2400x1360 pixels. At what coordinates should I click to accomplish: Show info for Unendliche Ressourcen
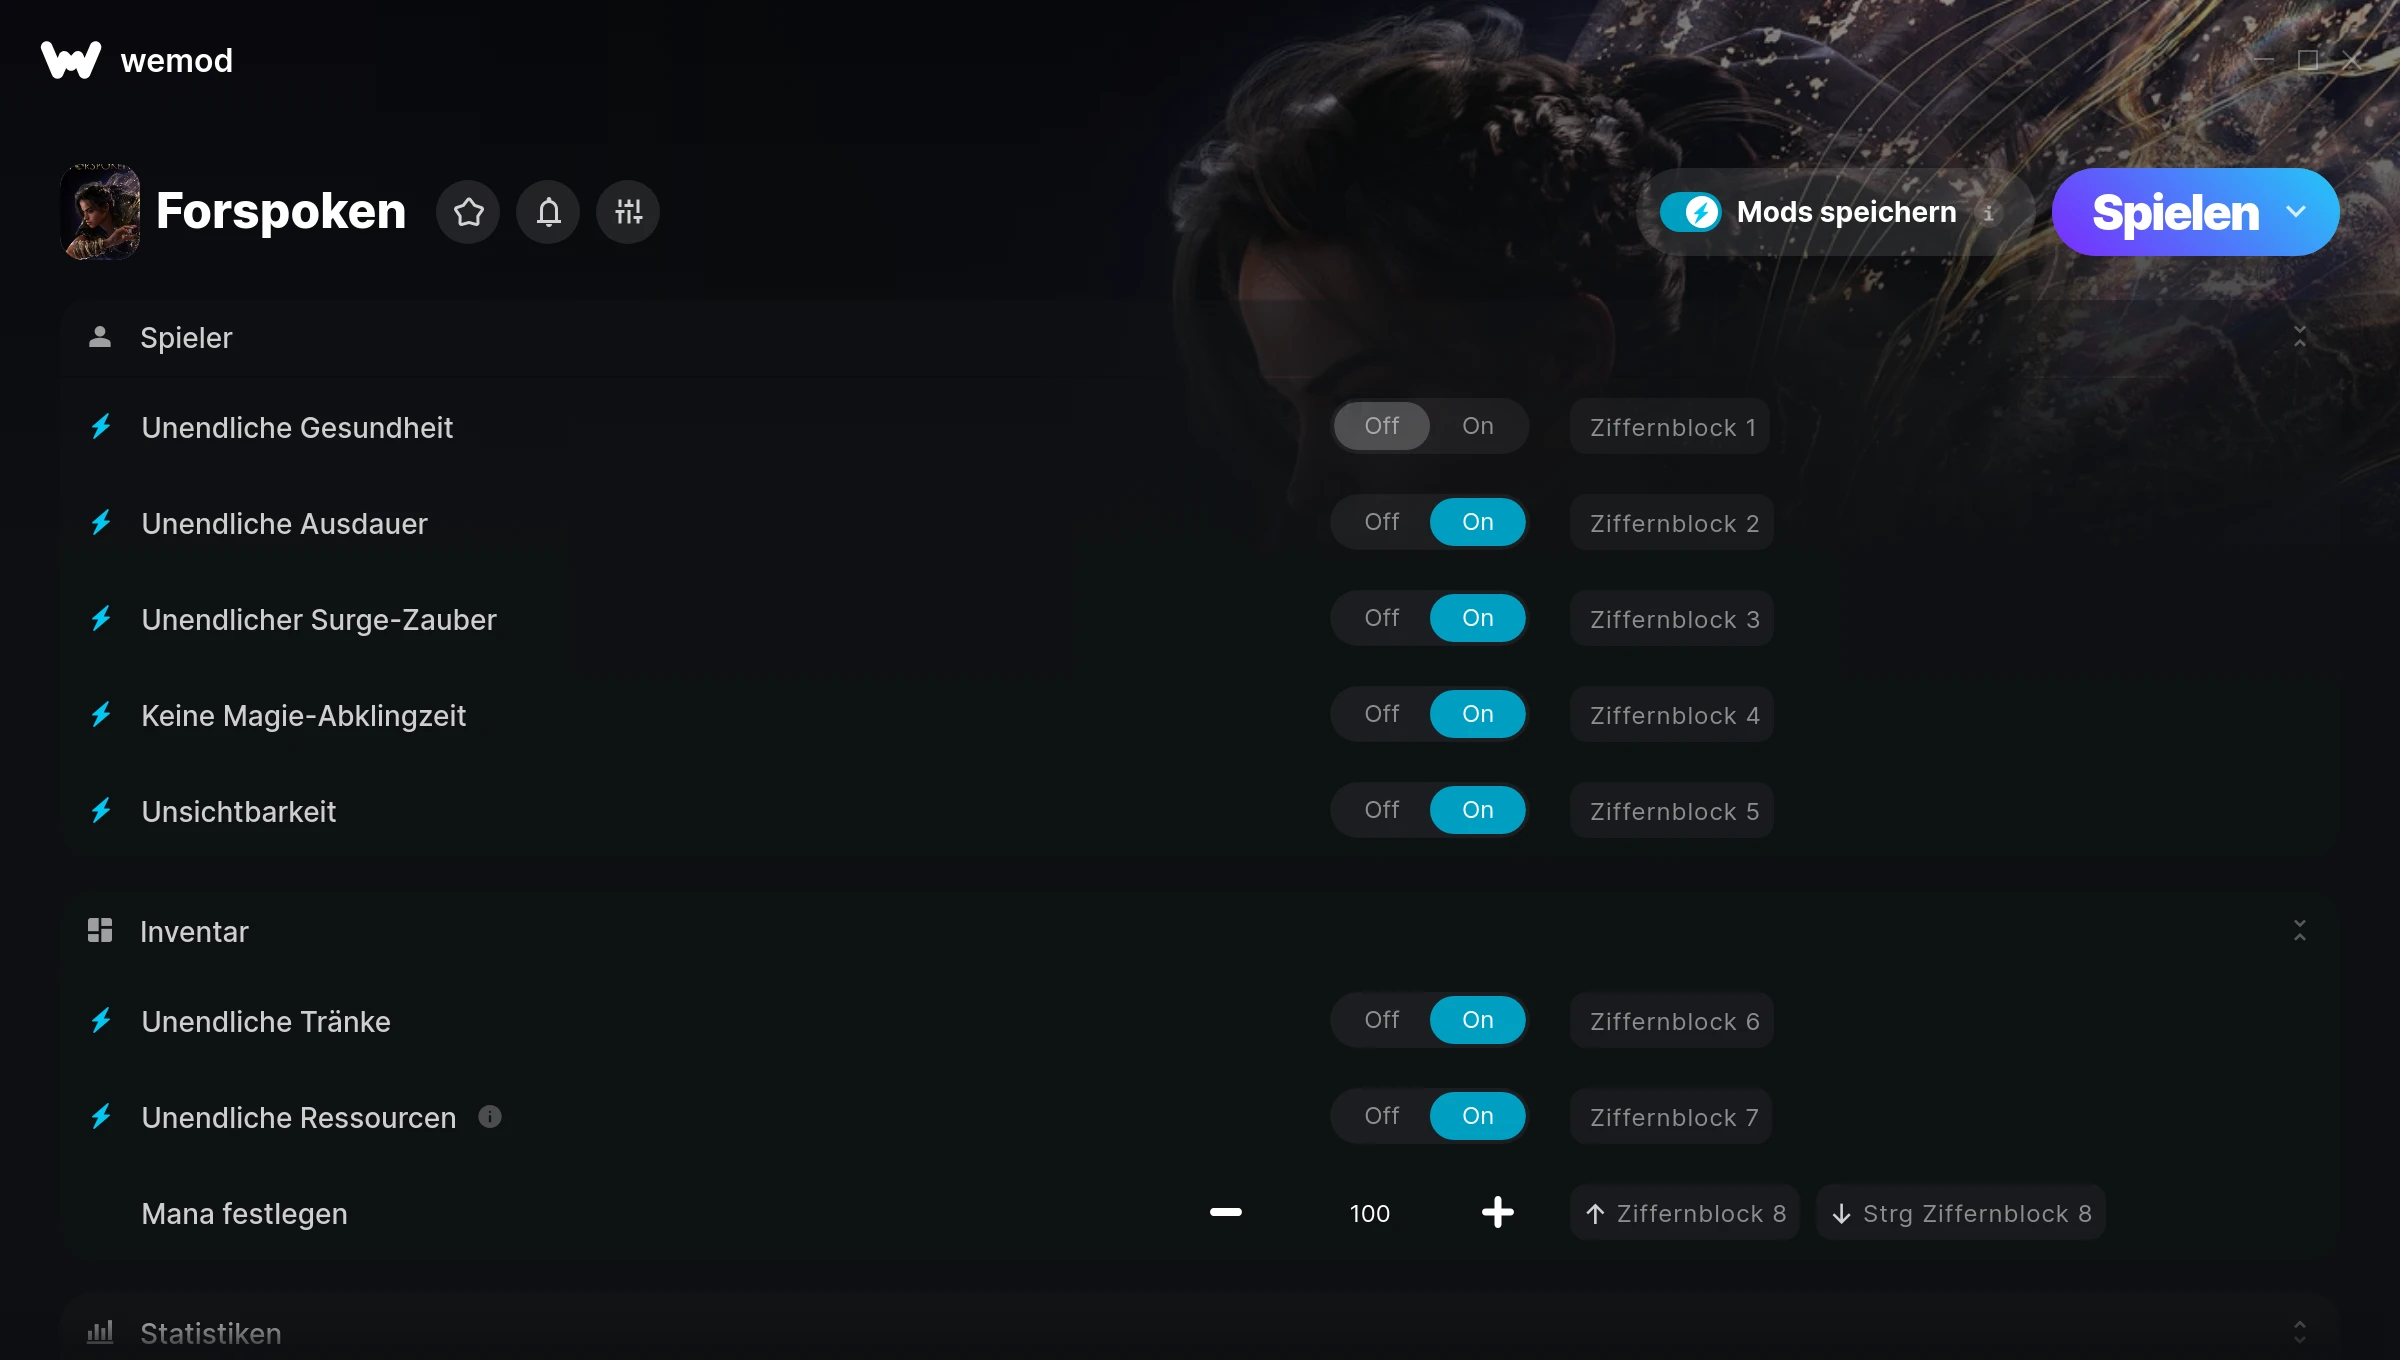490,1117
